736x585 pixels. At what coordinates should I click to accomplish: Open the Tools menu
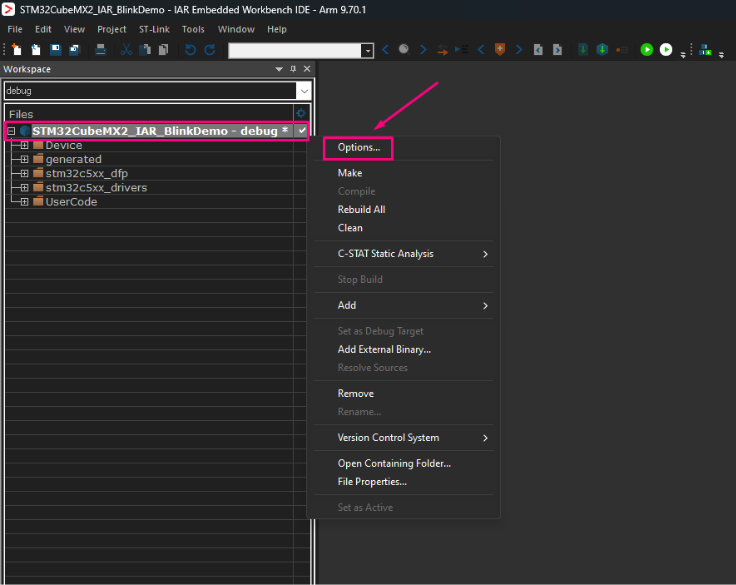[193, 29]
